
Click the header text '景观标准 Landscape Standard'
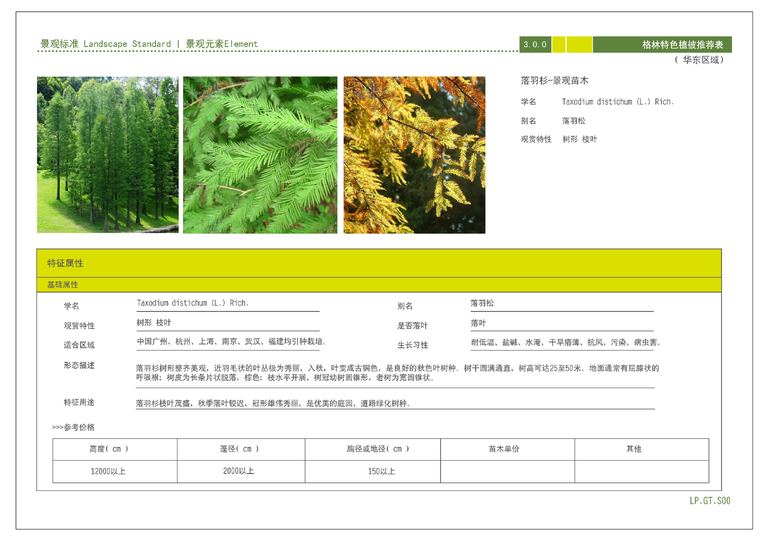pyautogui.click(x=106, y=44)
